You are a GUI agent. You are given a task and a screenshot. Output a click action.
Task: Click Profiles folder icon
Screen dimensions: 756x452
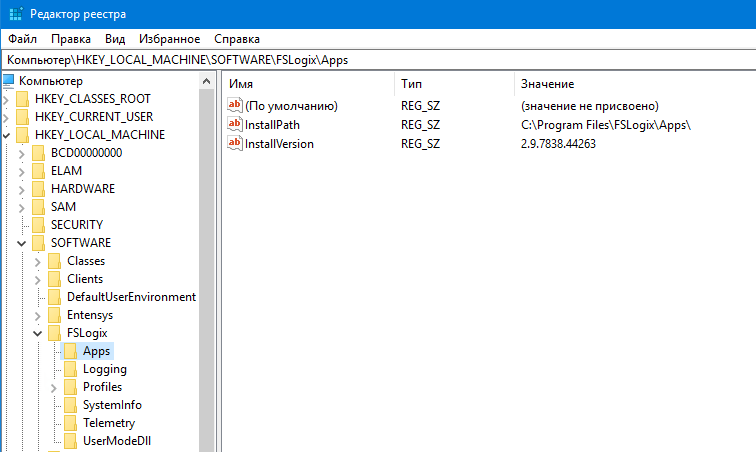(x=70, y=387)
